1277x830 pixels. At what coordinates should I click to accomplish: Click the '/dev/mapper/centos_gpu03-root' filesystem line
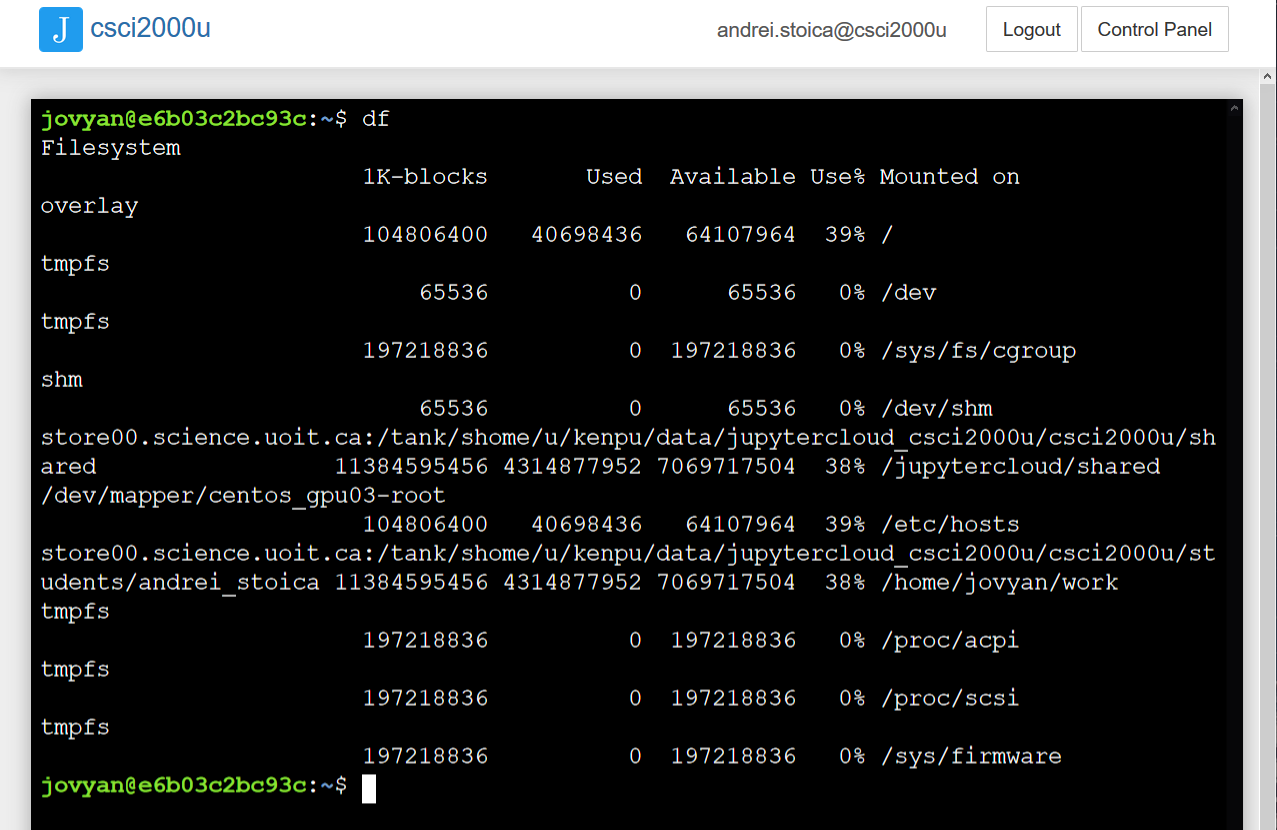(243, 496)
